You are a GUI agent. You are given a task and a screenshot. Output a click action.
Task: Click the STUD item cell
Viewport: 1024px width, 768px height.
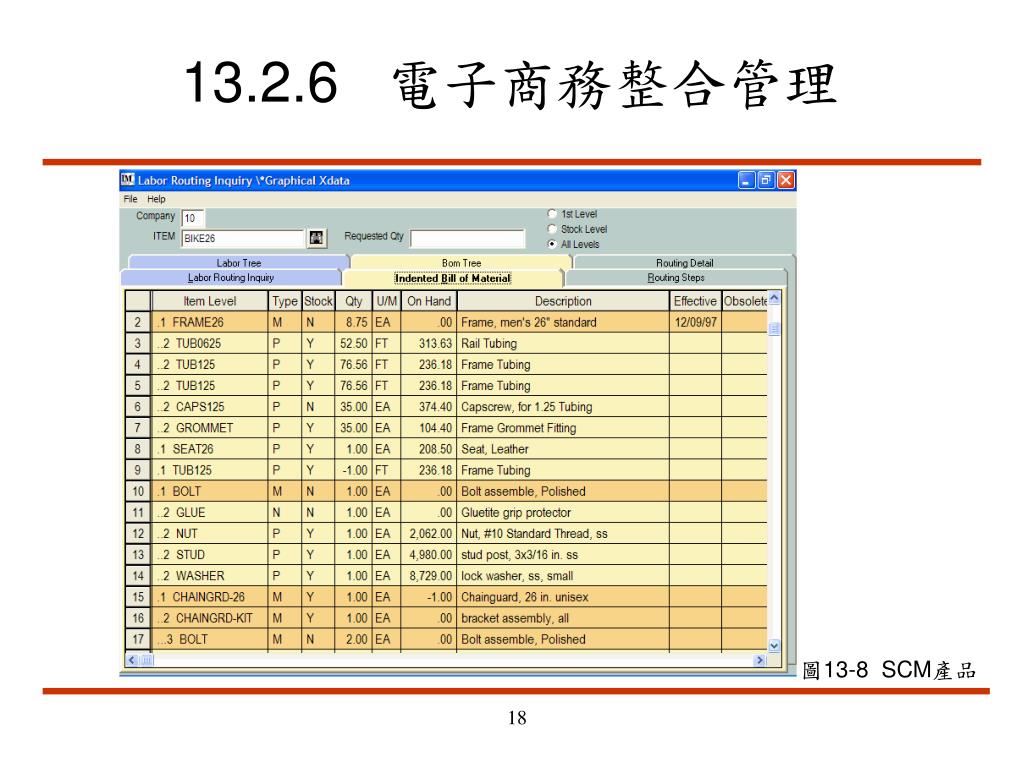(210, 554)
